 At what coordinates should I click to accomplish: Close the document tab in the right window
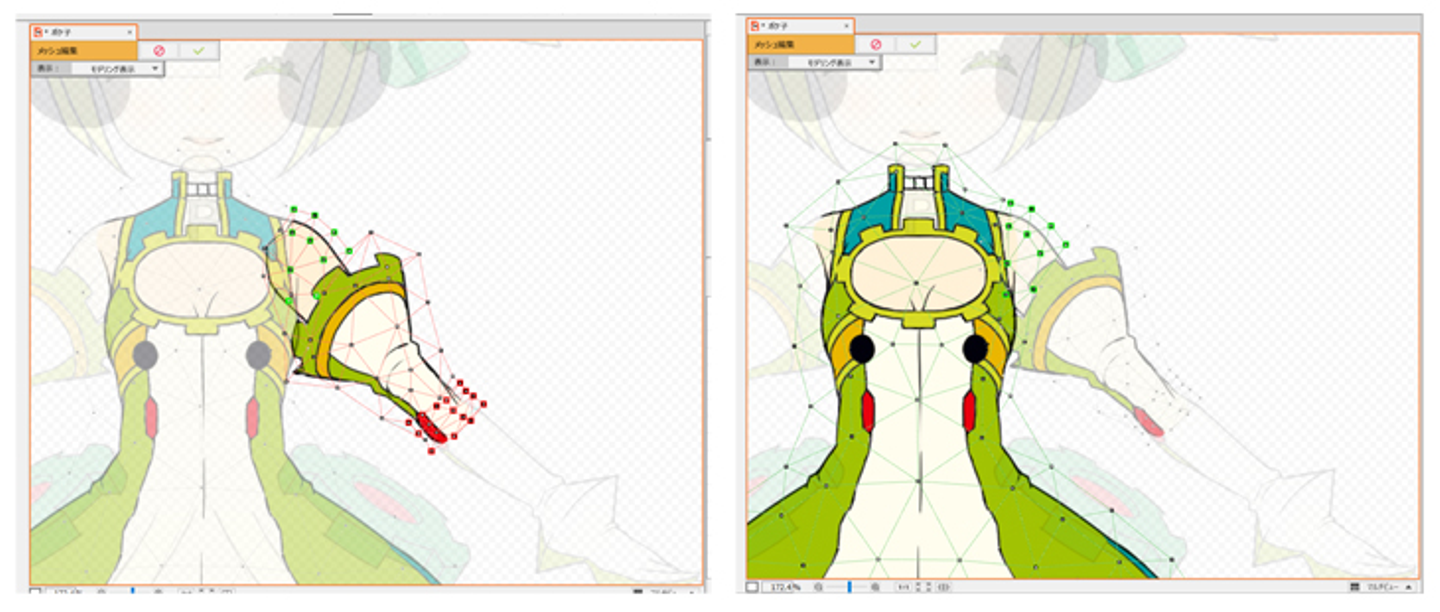846,26
